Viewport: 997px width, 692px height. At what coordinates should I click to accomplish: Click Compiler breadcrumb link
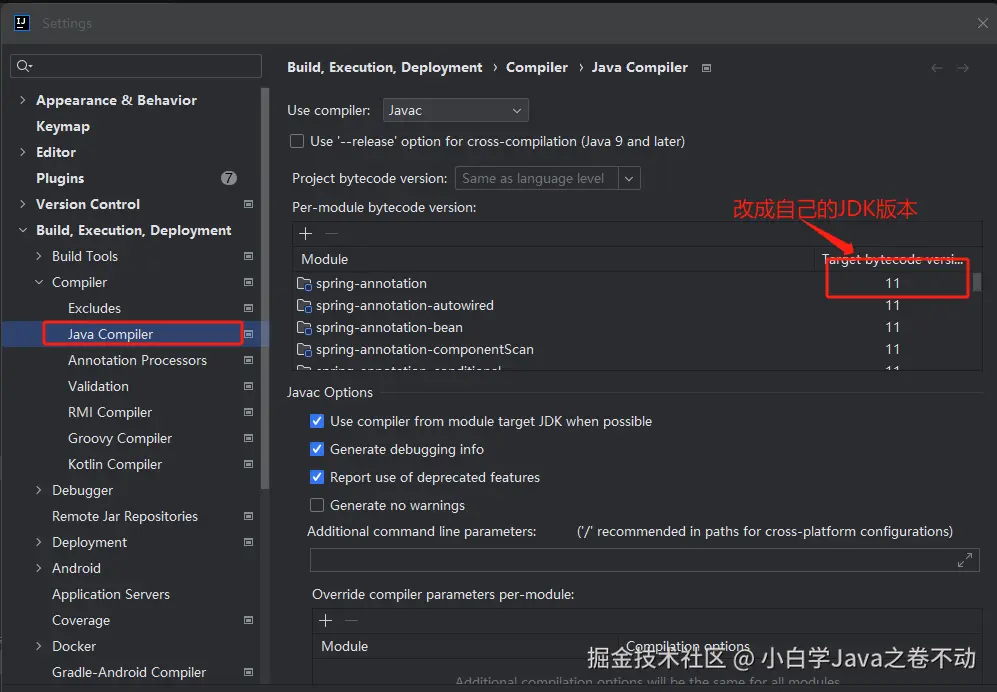537,67
